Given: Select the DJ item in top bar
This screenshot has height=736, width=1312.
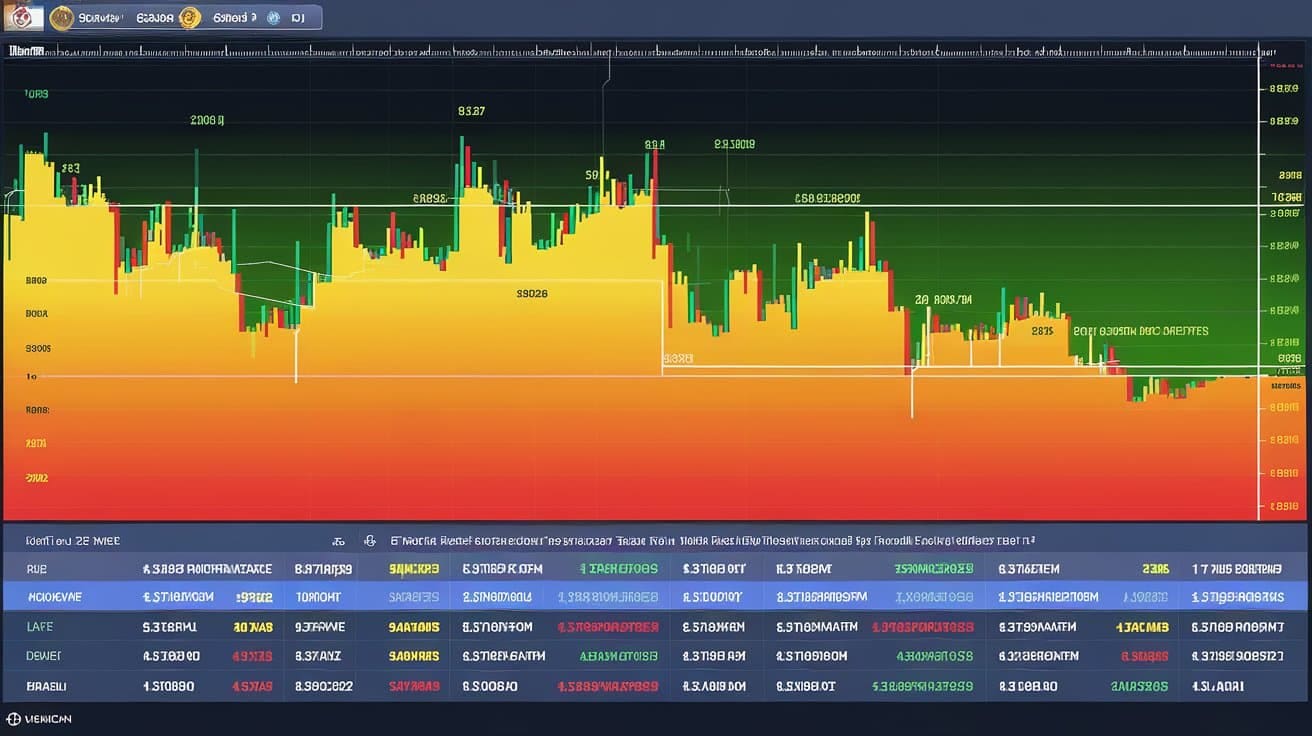Looking at the screenshot, I should pyautogui.click(x=299, y=18).
